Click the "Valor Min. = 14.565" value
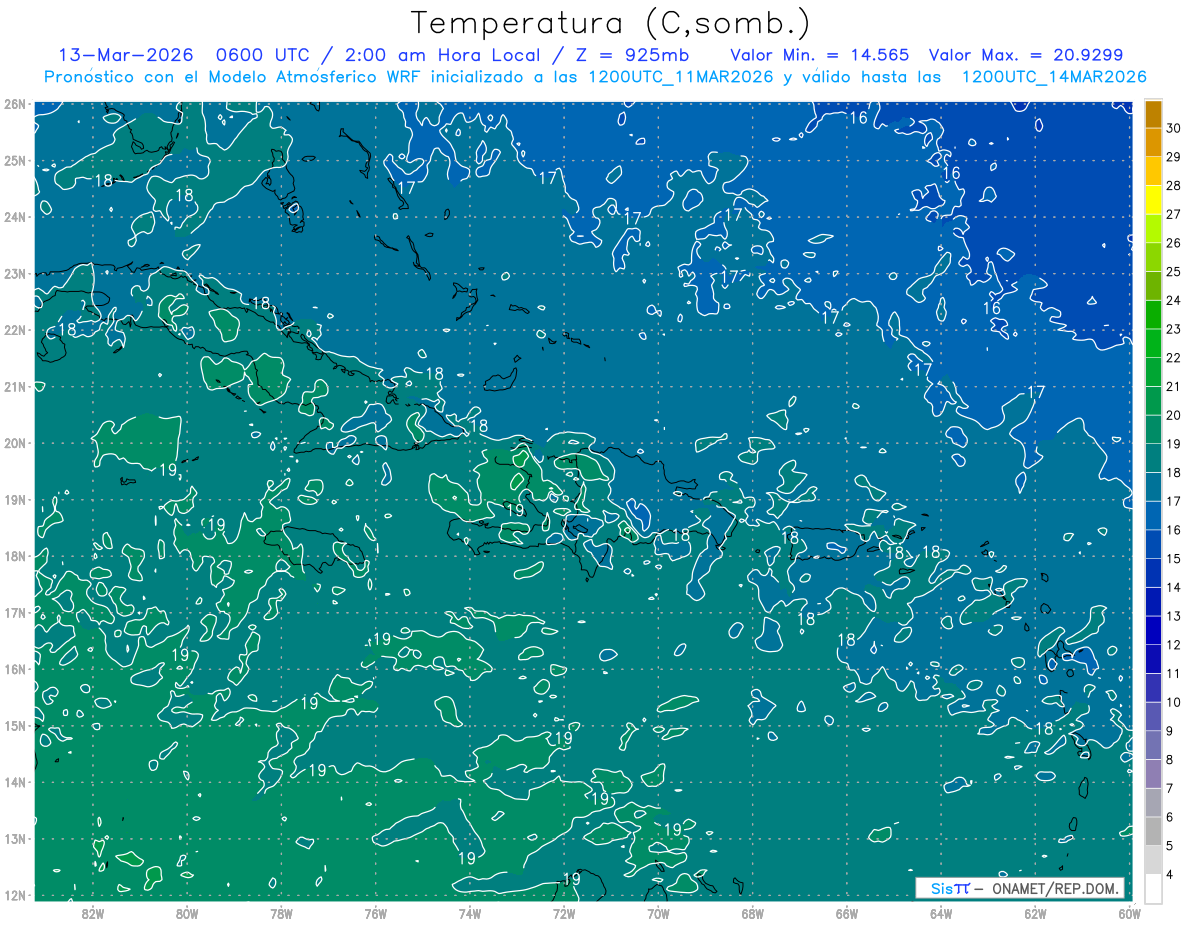 click(819, 55)
